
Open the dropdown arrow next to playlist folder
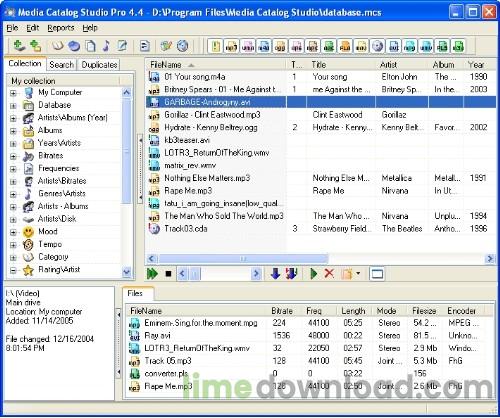point(358,273)
